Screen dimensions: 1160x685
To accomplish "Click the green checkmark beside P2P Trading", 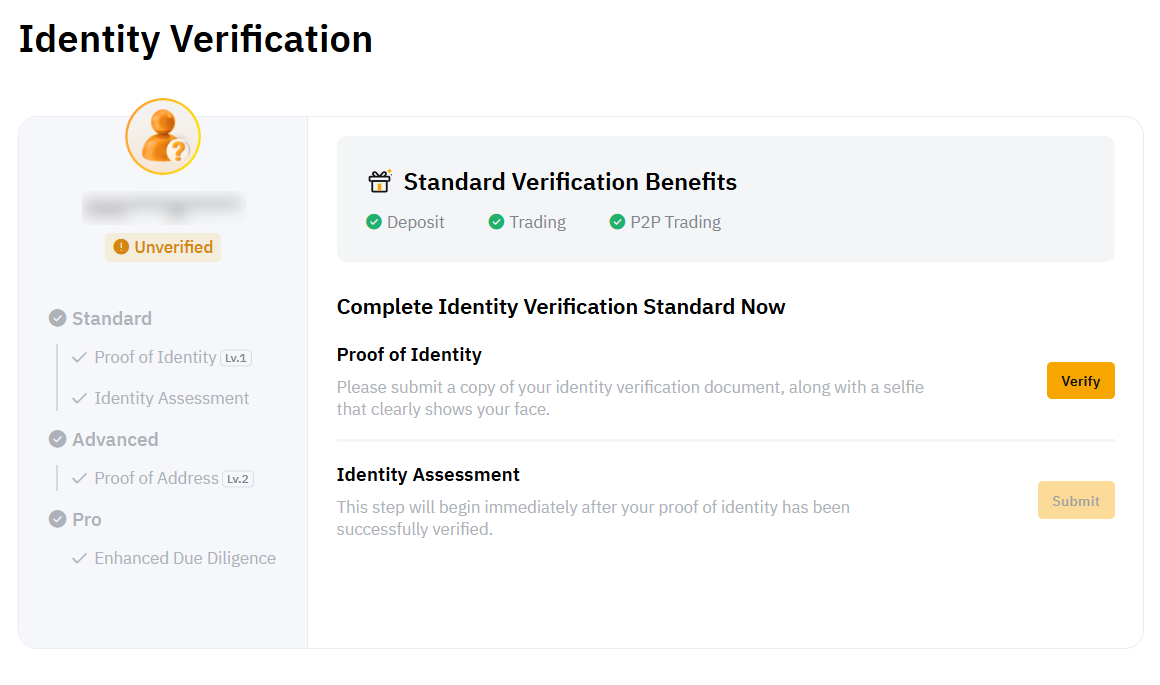I will 617,222.
